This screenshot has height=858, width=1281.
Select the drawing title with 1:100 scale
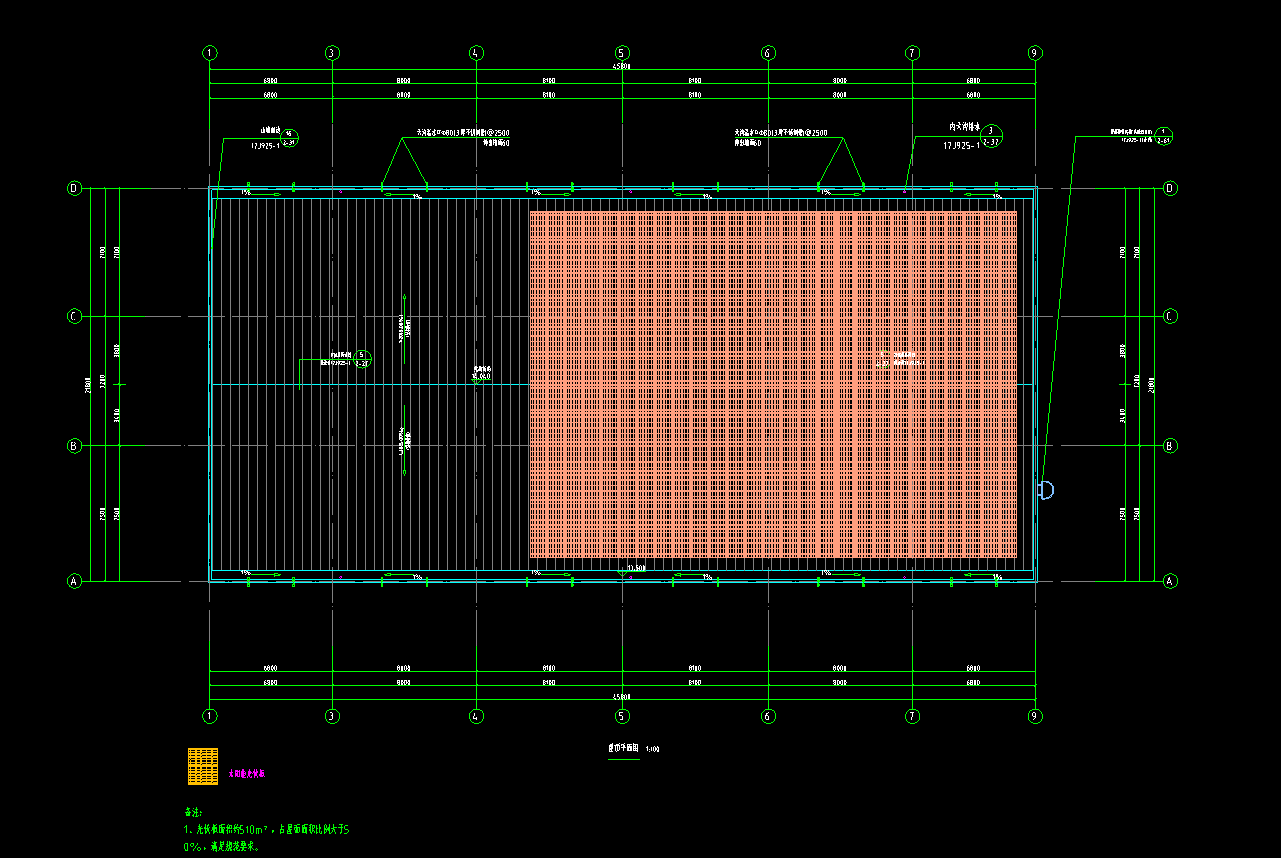(634, 748)
